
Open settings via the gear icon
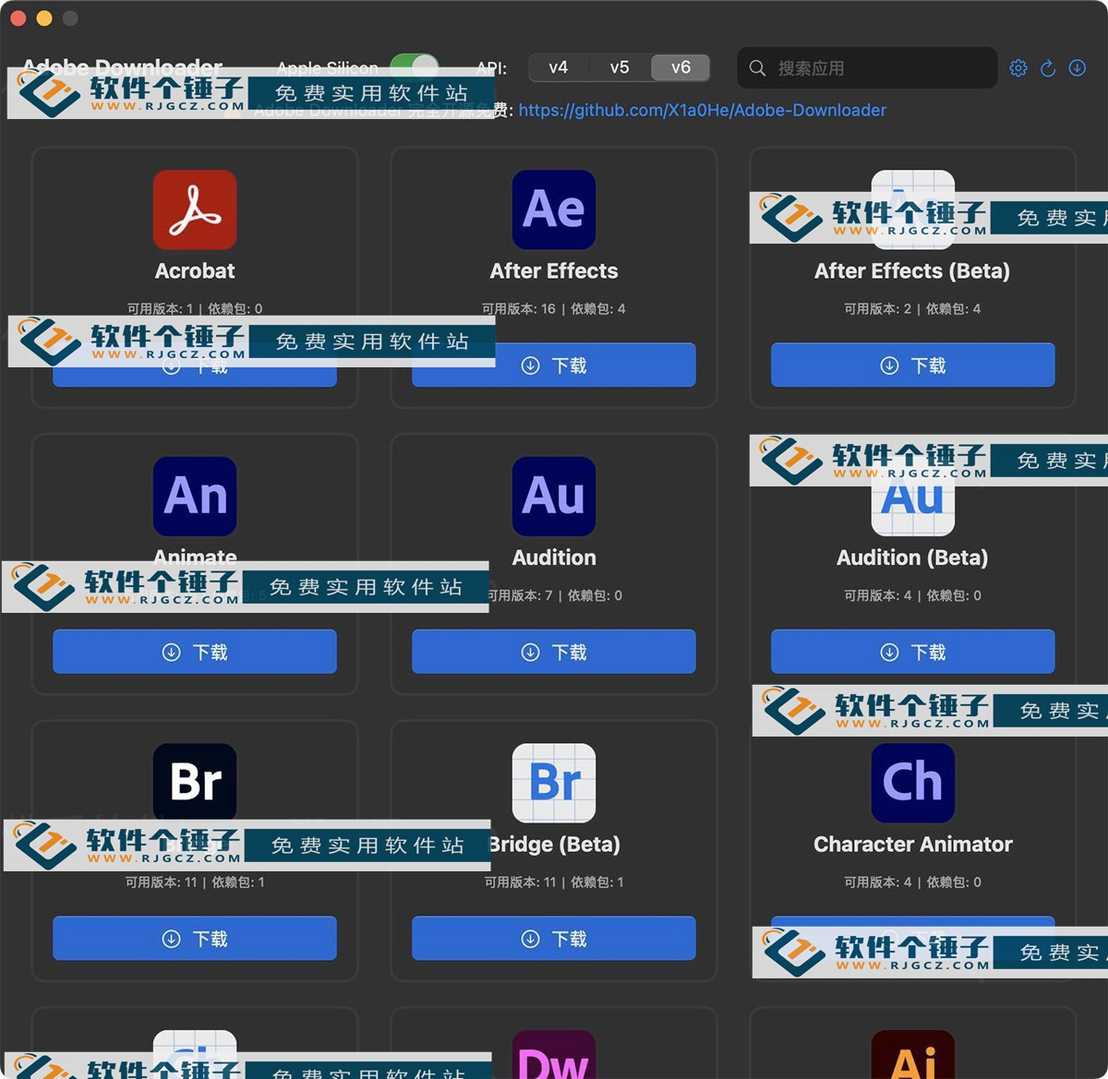(x=1018, y=68)
